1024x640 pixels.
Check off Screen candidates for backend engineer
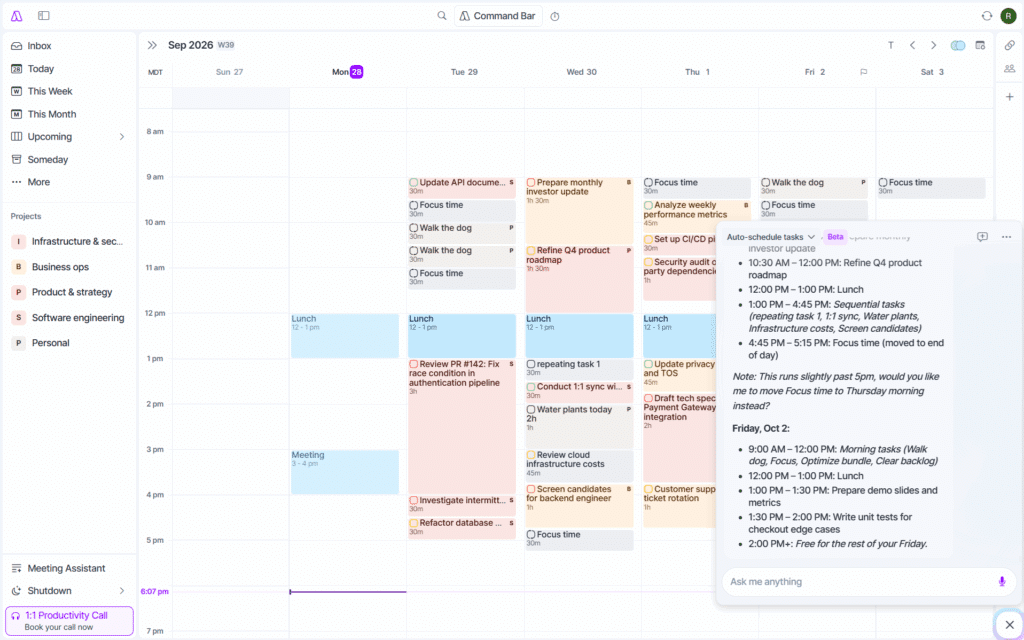point(531,489)
